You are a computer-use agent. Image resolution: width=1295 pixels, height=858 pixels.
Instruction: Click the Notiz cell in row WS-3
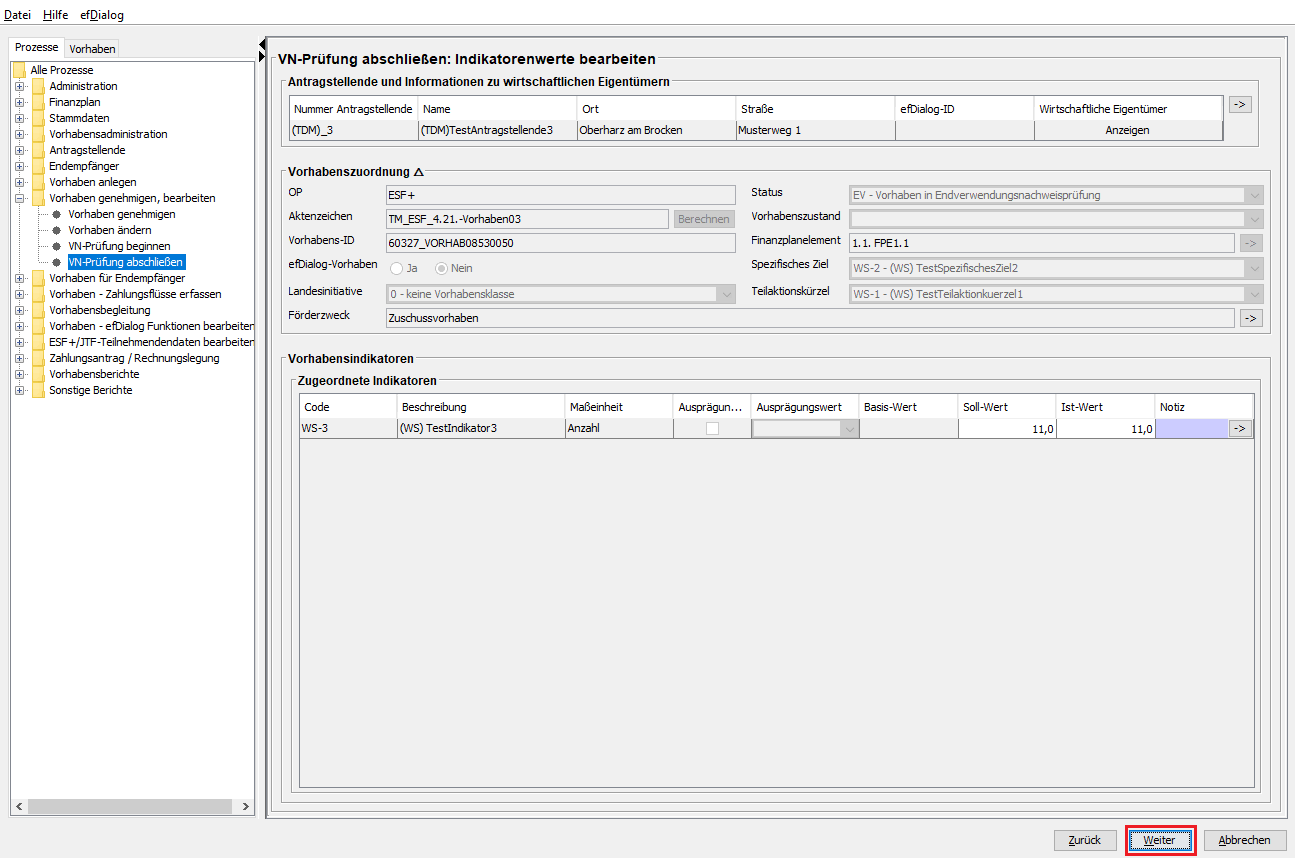click(x=1192, y=429)
